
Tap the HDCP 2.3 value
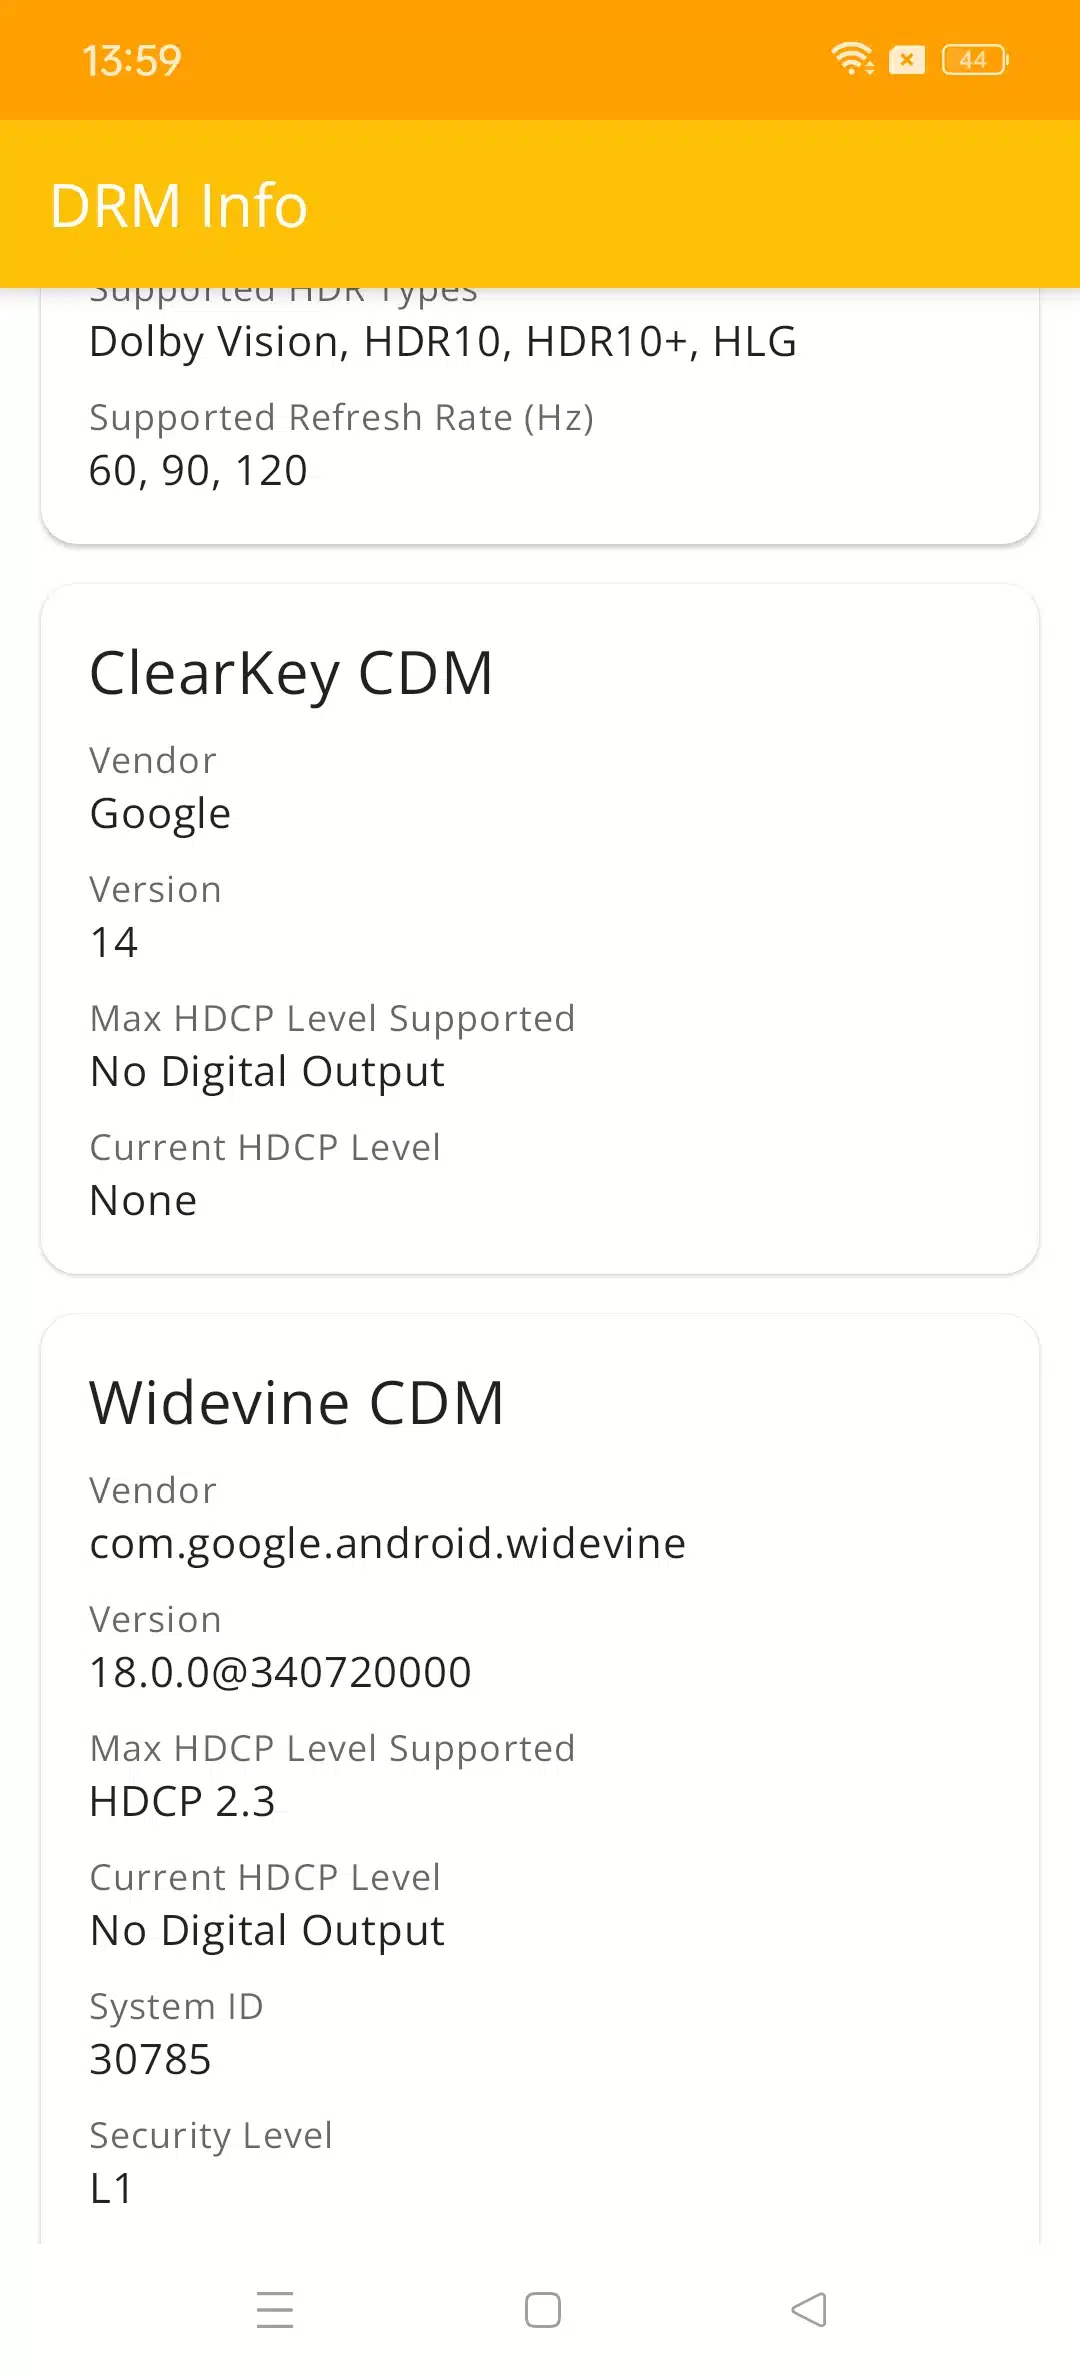(x=182, y=1801)
